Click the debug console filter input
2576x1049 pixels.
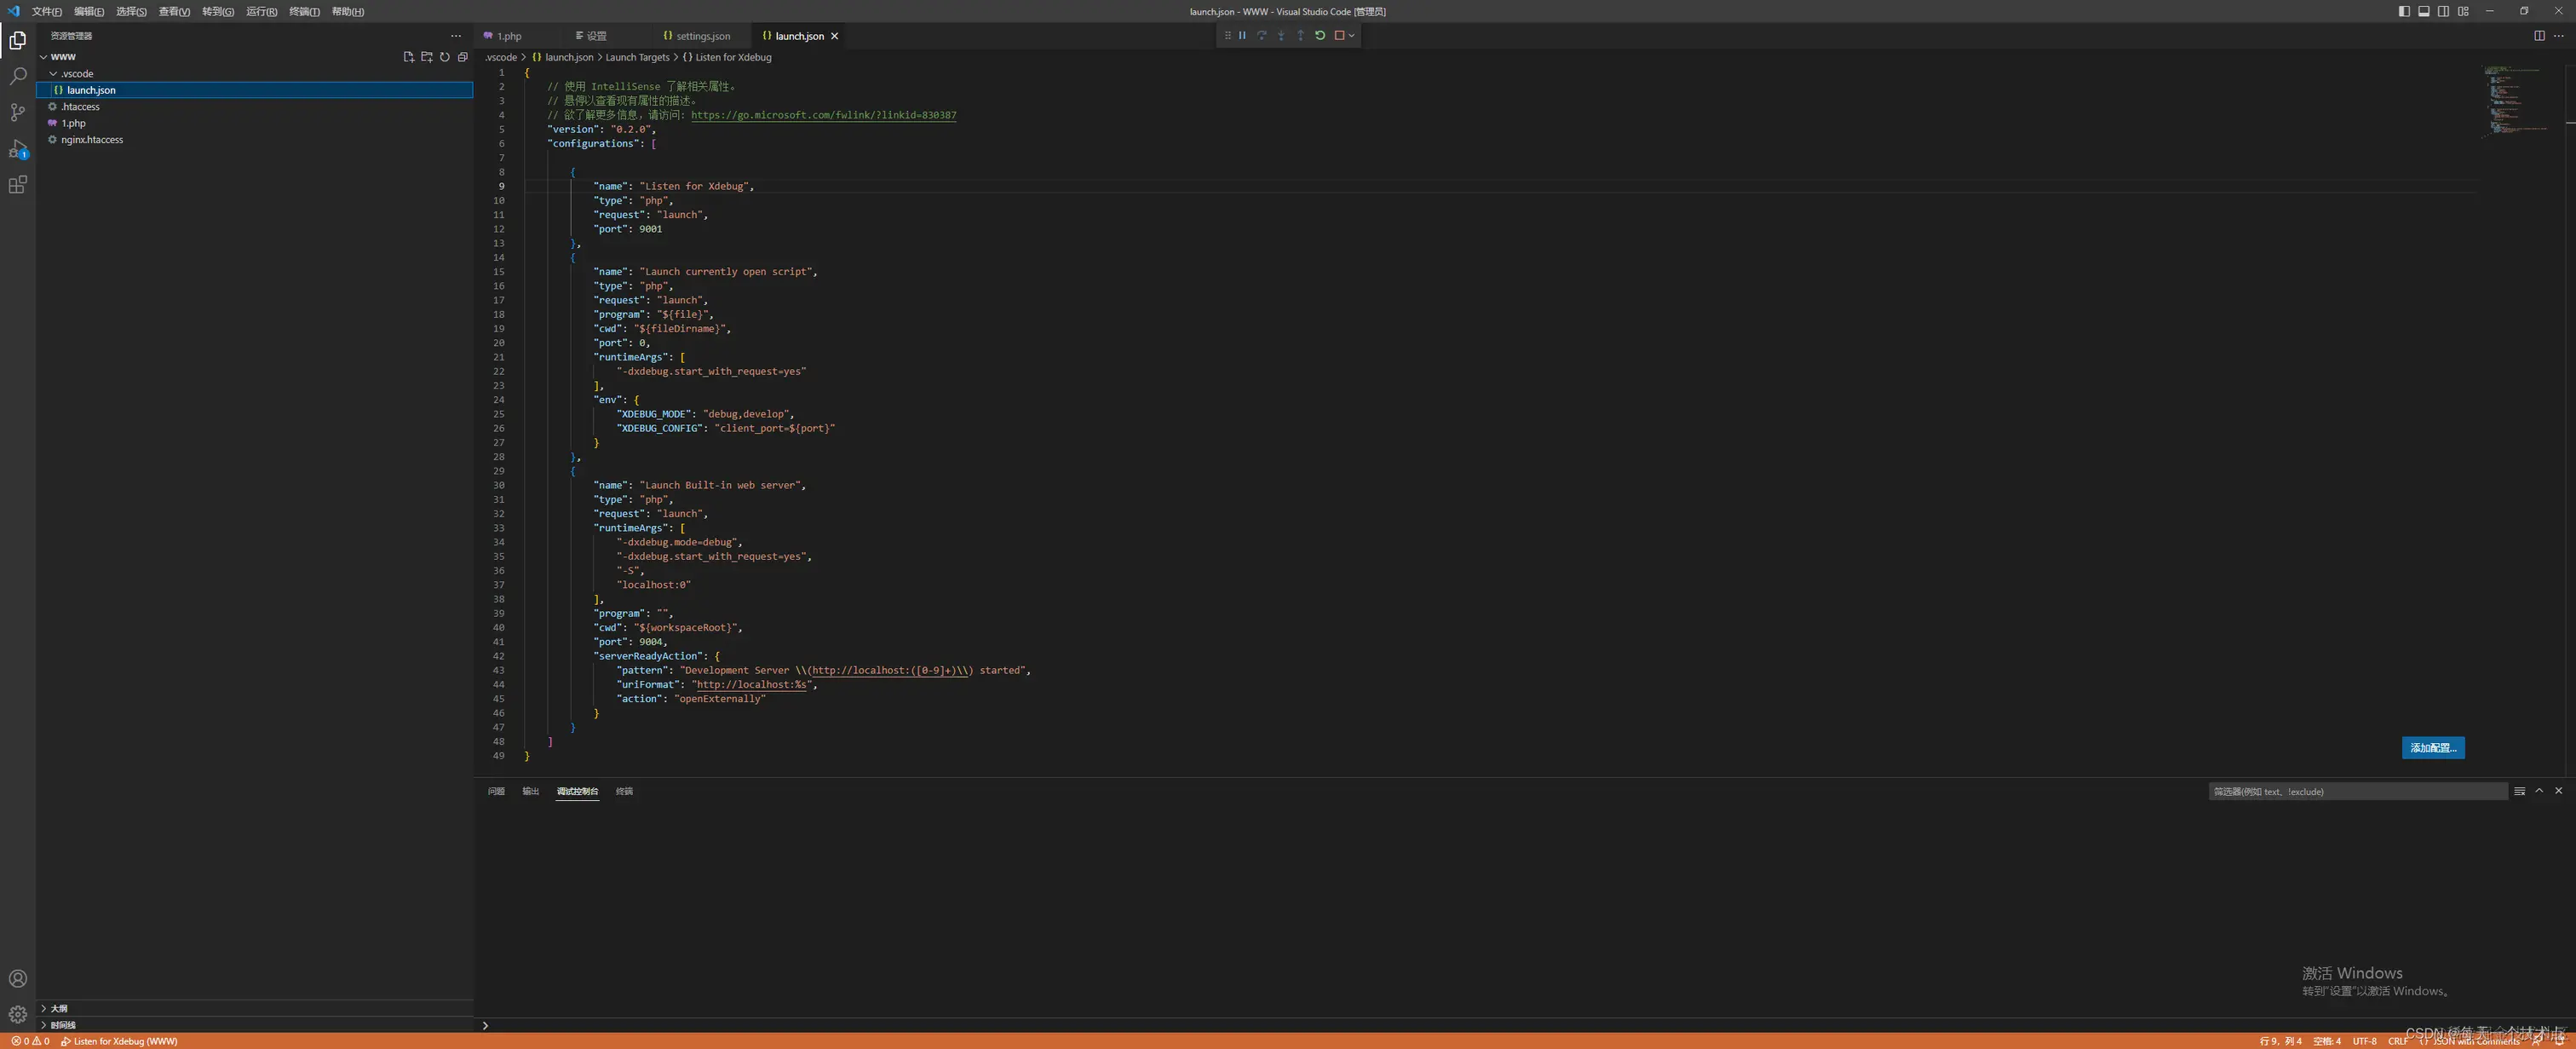pyautogui.click(x=2356, y=791)
